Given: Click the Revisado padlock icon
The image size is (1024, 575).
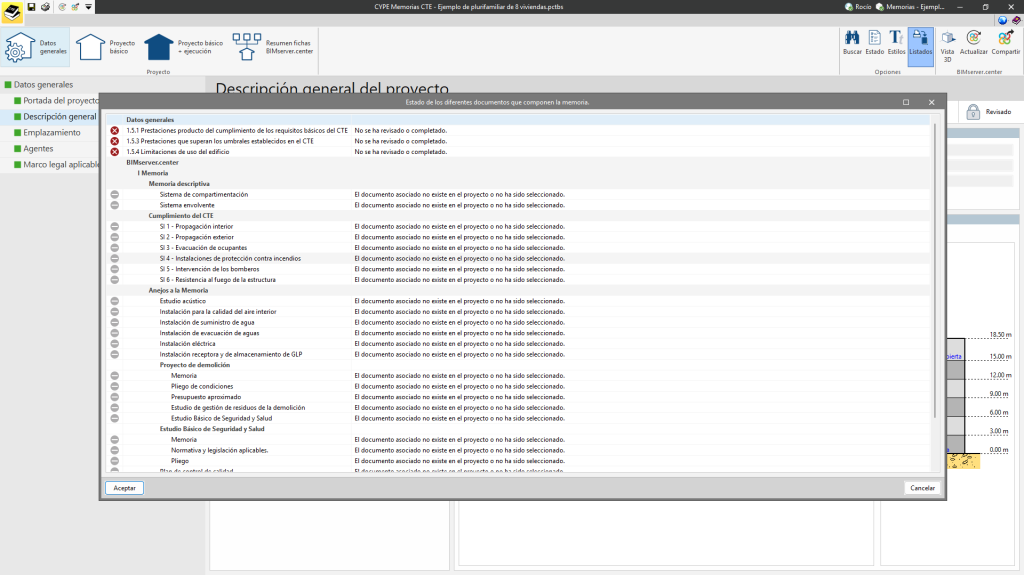Looking at the screenshot, I should tap(972, 112).
